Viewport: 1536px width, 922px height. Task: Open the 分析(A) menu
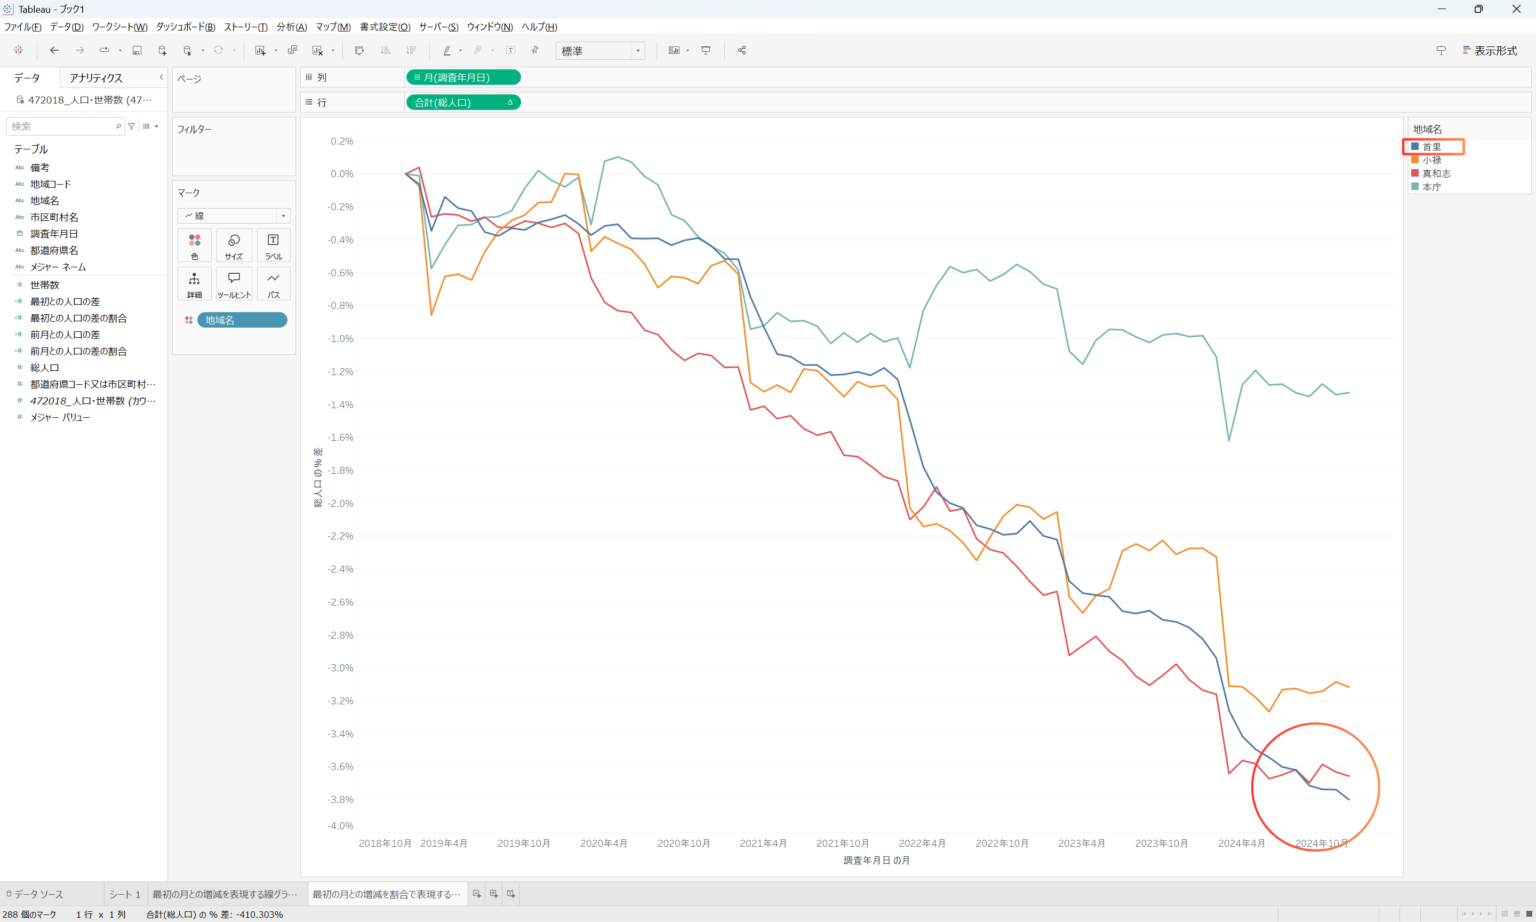pos(291,27)
